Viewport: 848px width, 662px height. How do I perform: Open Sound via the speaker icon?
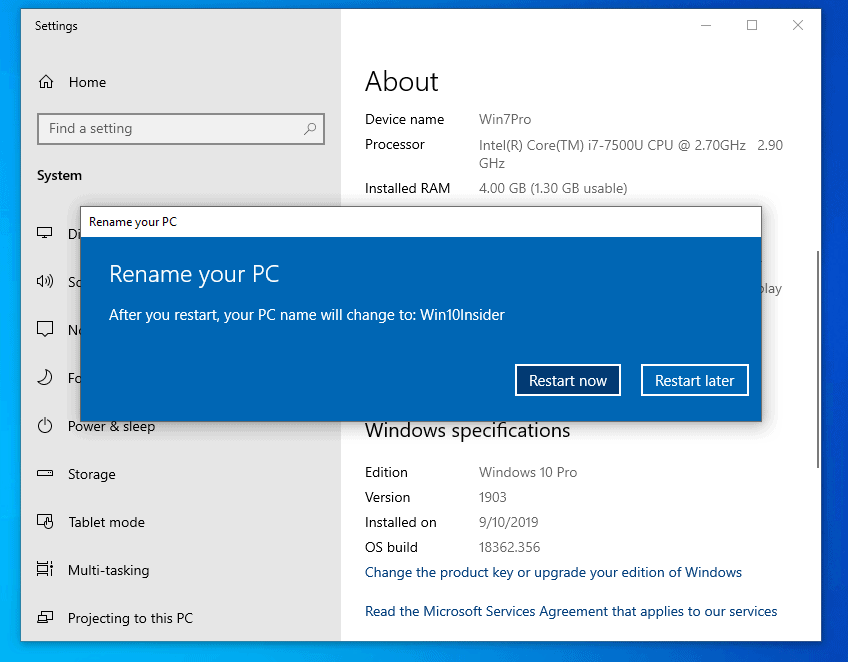pyautogui.click(x=45, y=281)
